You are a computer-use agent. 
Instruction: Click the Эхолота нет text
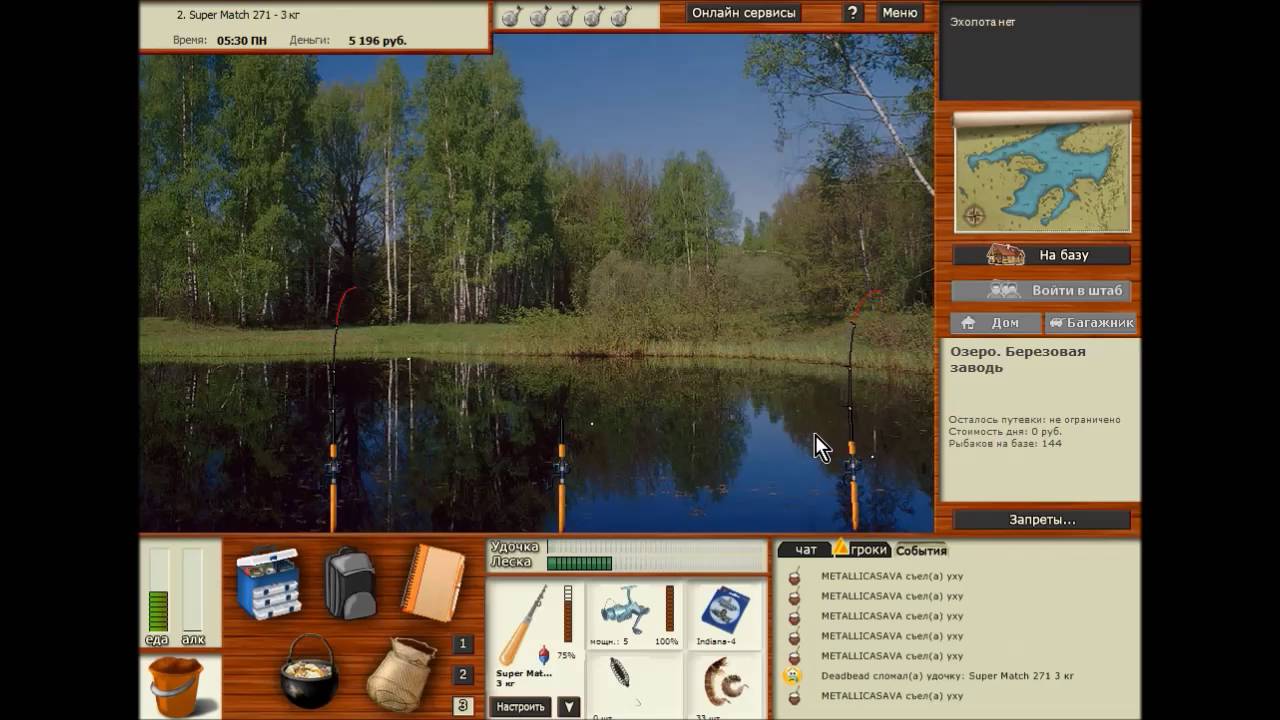pyautogui.click(x=982, y=22)
